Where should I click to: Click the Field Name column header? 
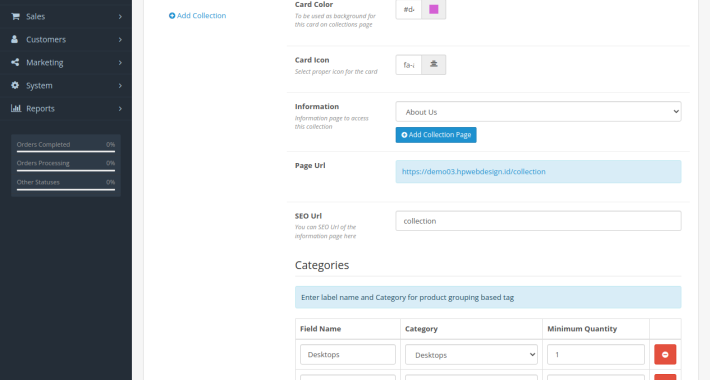click(321, 329)
